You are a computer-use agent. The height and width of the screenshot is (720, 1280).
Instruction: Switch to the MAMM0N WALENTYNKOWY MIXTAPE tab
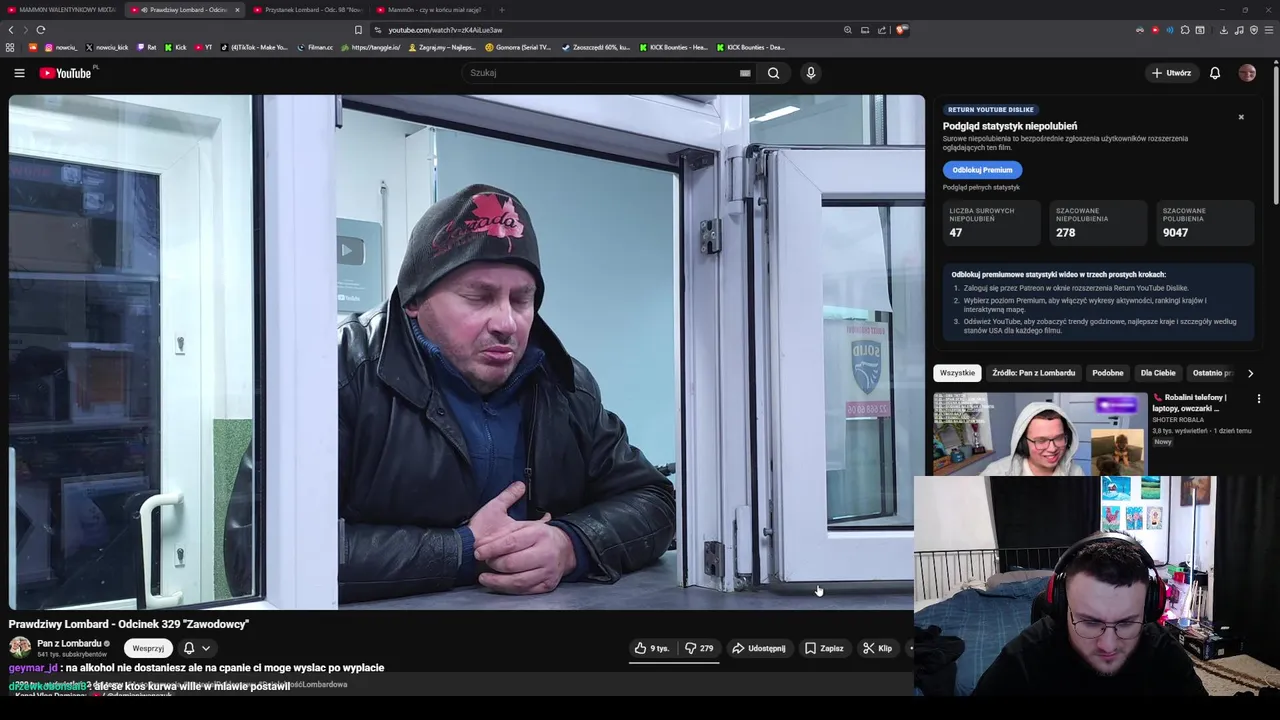pyautogui.click(x=62, y=10)
